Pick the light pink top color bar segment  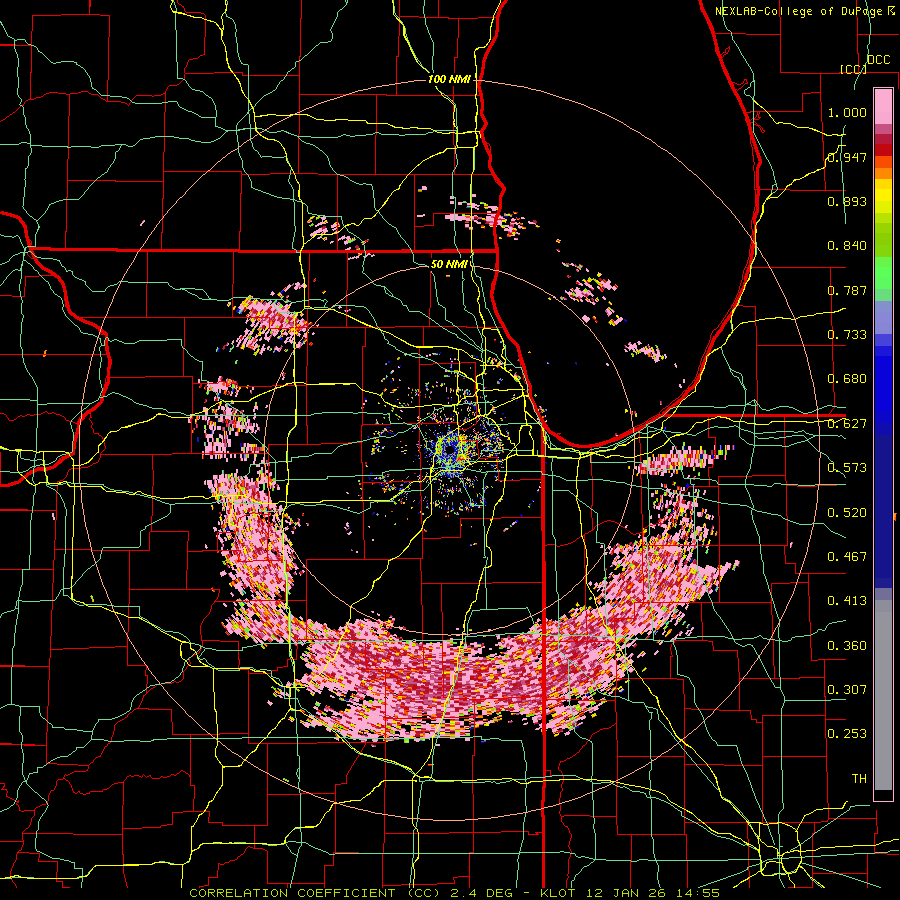tap(883, 106)
